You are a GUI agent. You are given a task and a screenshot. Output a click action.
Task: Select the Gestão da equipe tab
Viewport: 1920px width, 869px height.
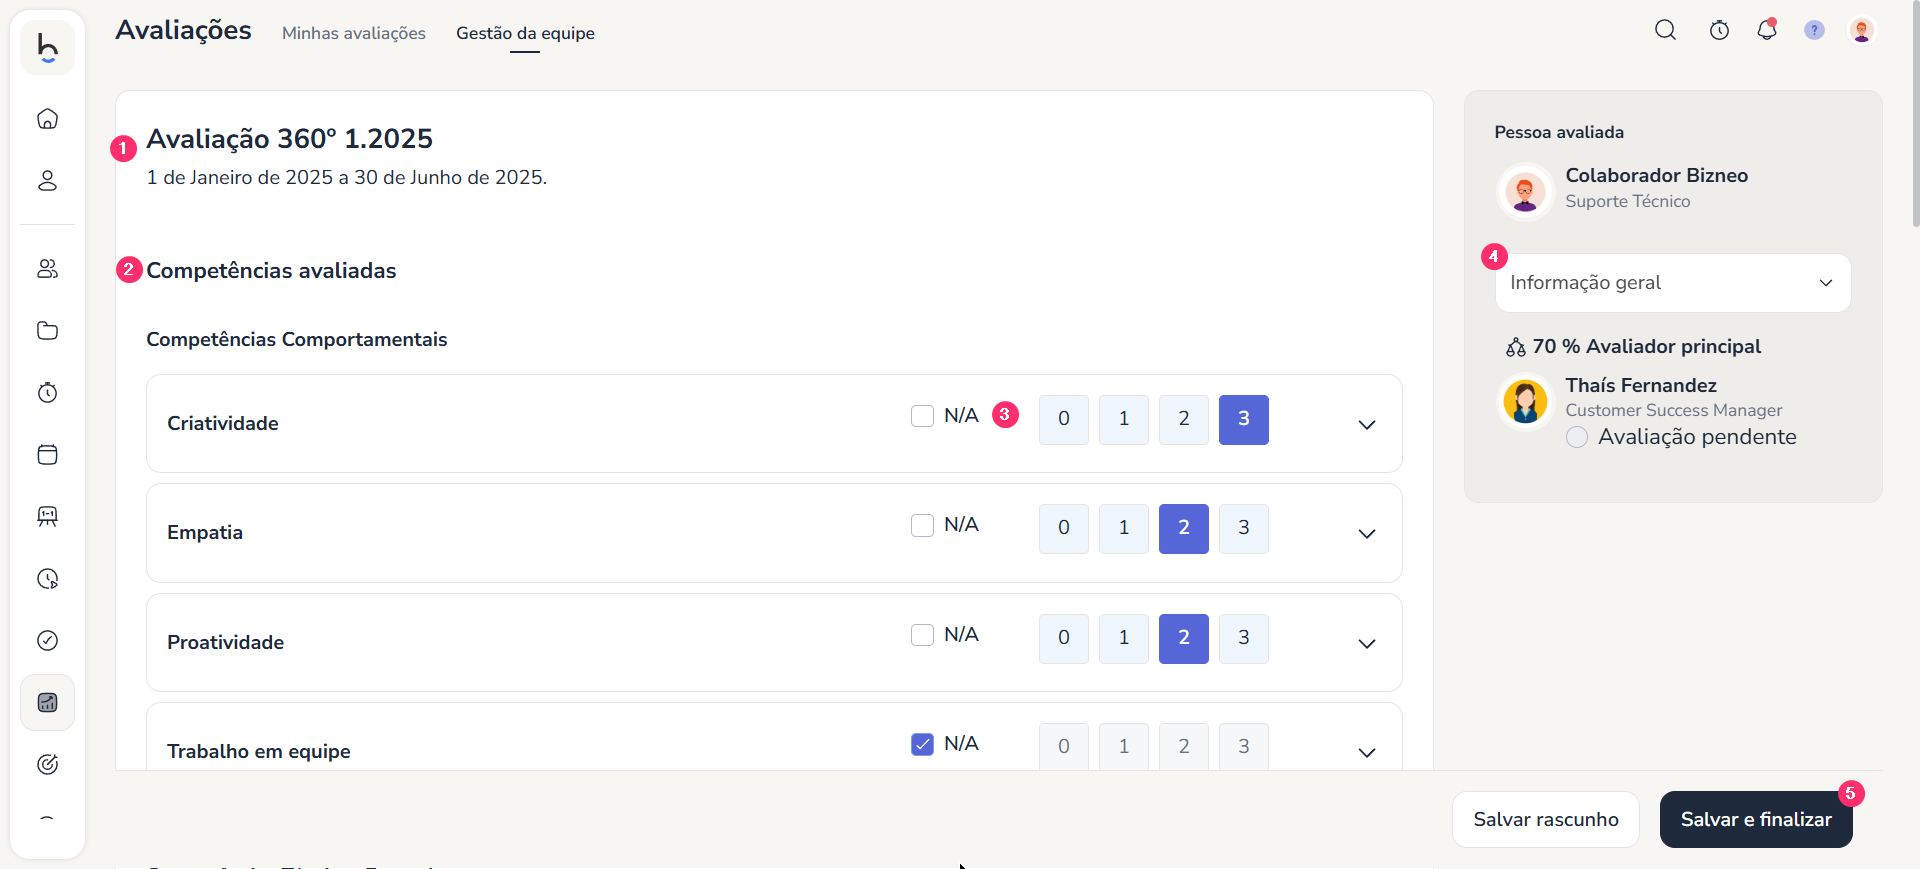coord(525,33)
